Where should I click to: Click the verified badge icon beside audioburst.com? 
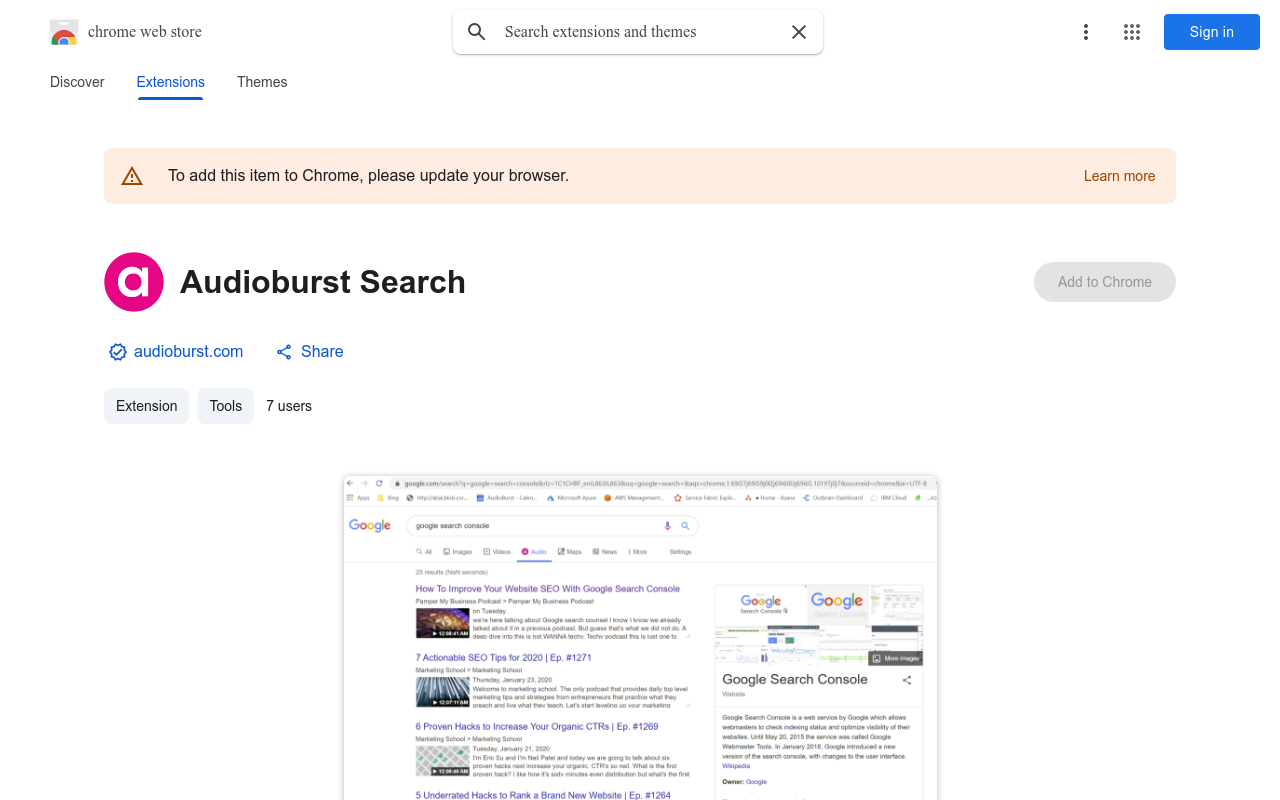tap(118, 352)
